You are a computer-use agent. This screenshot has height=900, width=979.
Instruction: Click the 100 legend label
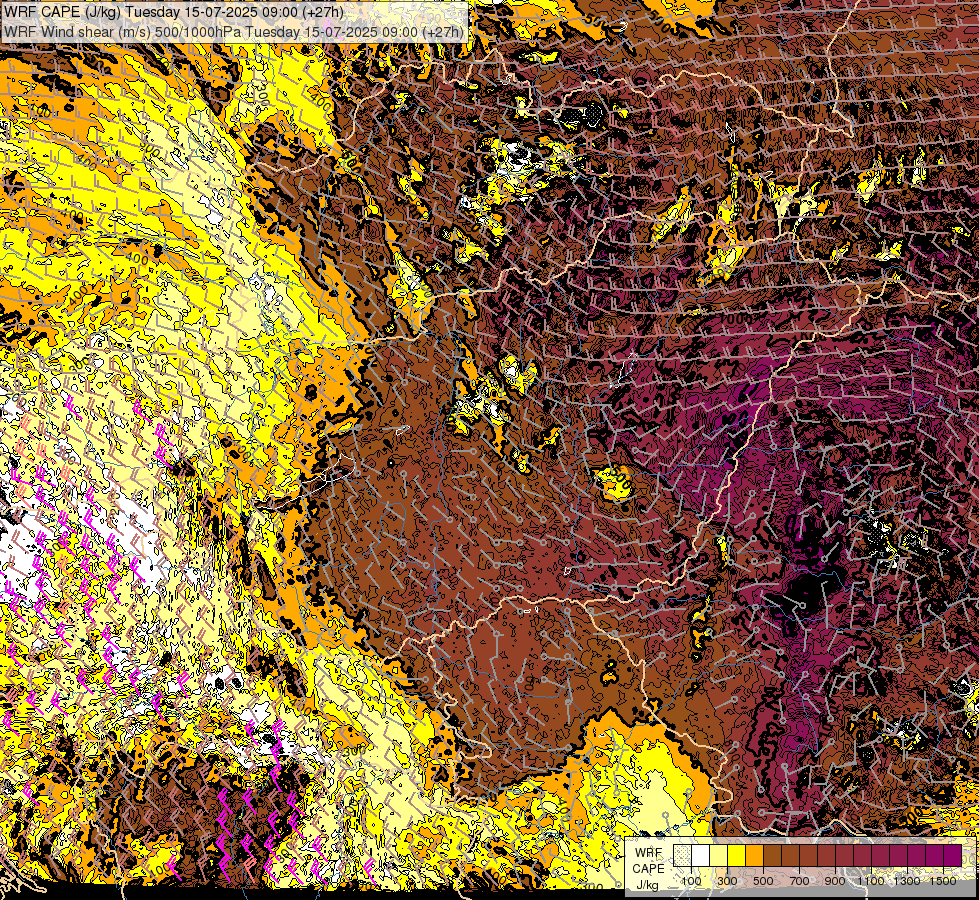coord(691,881)
